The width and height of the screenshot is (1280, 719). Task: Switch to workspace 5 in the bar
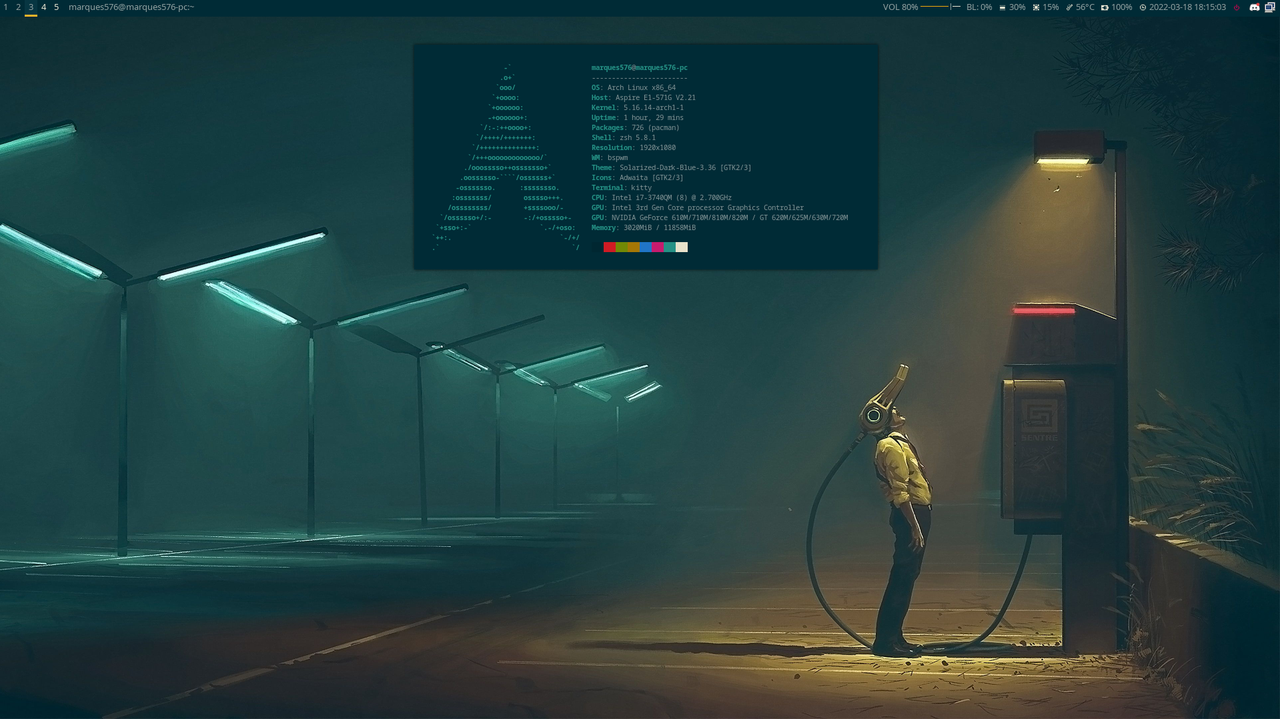[x=56, y=7]
